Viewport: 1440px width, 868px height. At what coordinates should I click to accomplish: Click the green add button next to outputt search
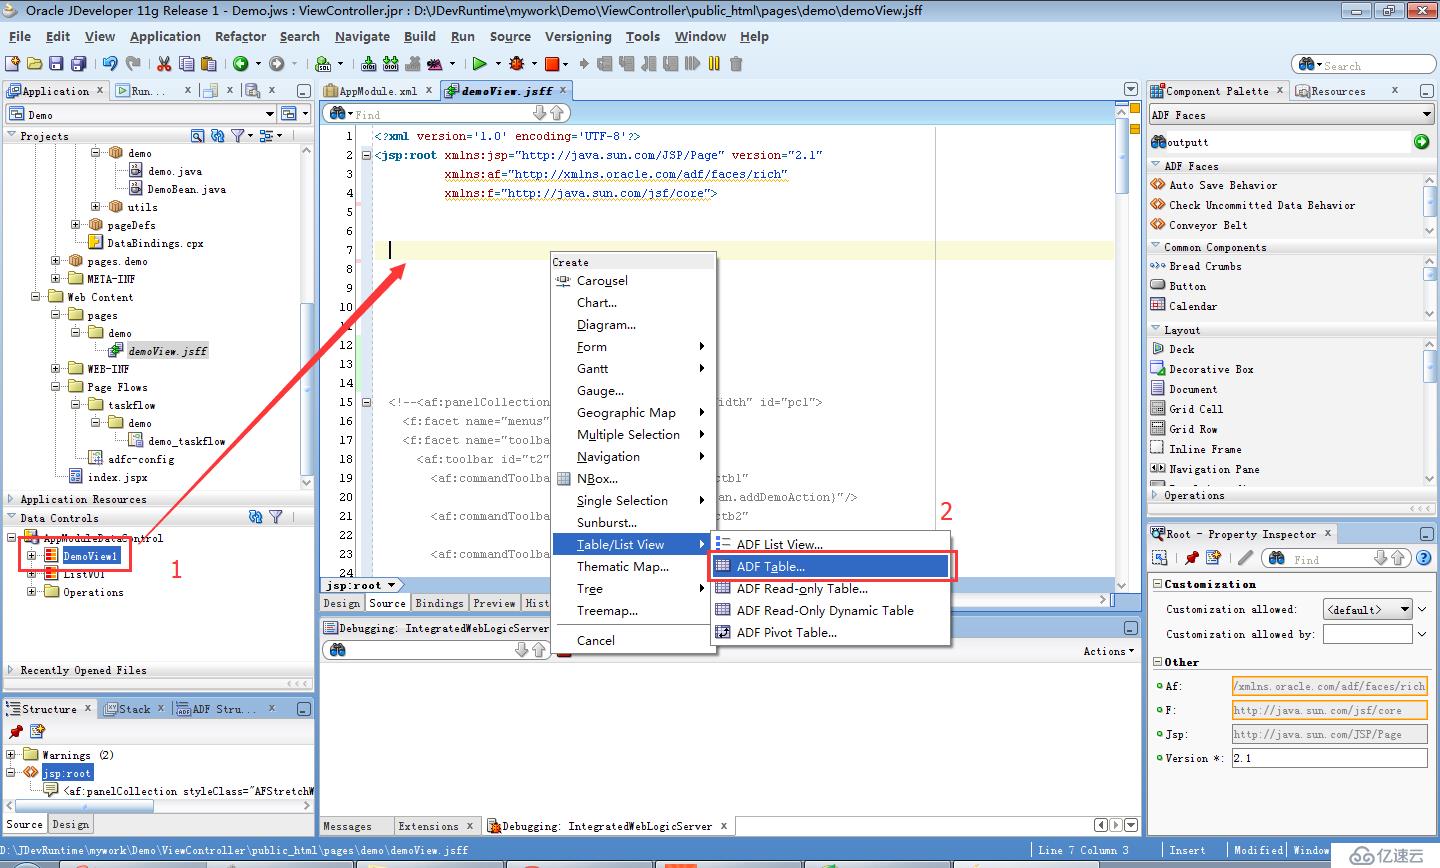(x=1421, y=142)
